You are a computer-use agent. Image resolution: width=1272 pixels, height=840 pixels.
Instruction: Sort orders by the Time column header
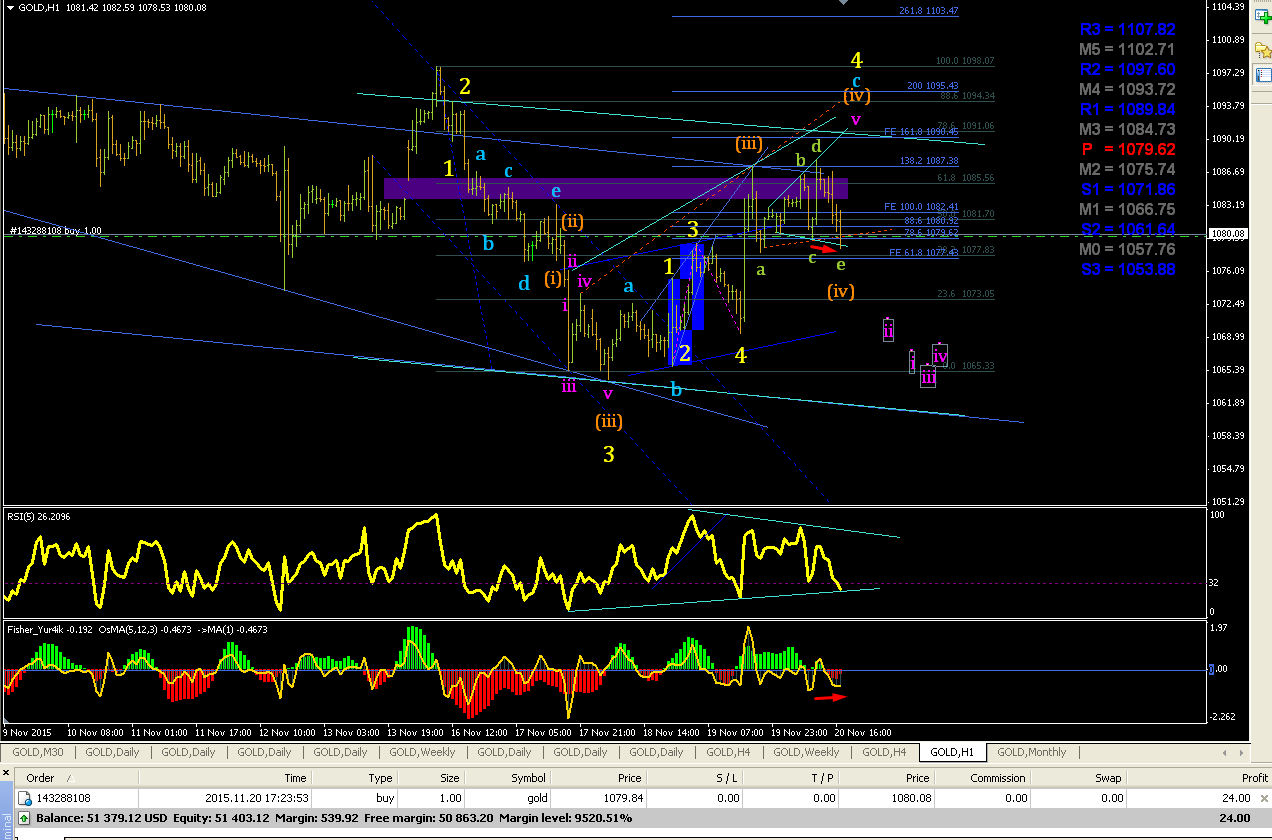tap(224, 777)
